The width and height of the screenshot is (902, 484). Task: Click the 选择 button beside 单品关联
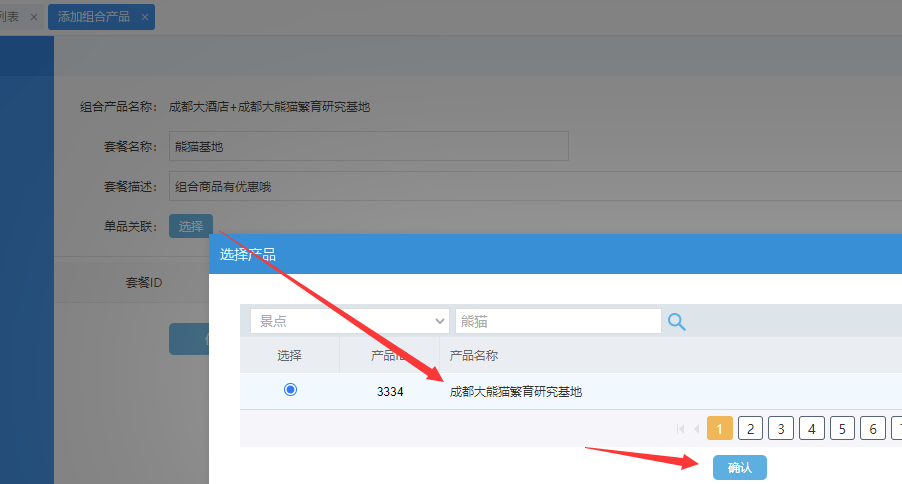190,226
